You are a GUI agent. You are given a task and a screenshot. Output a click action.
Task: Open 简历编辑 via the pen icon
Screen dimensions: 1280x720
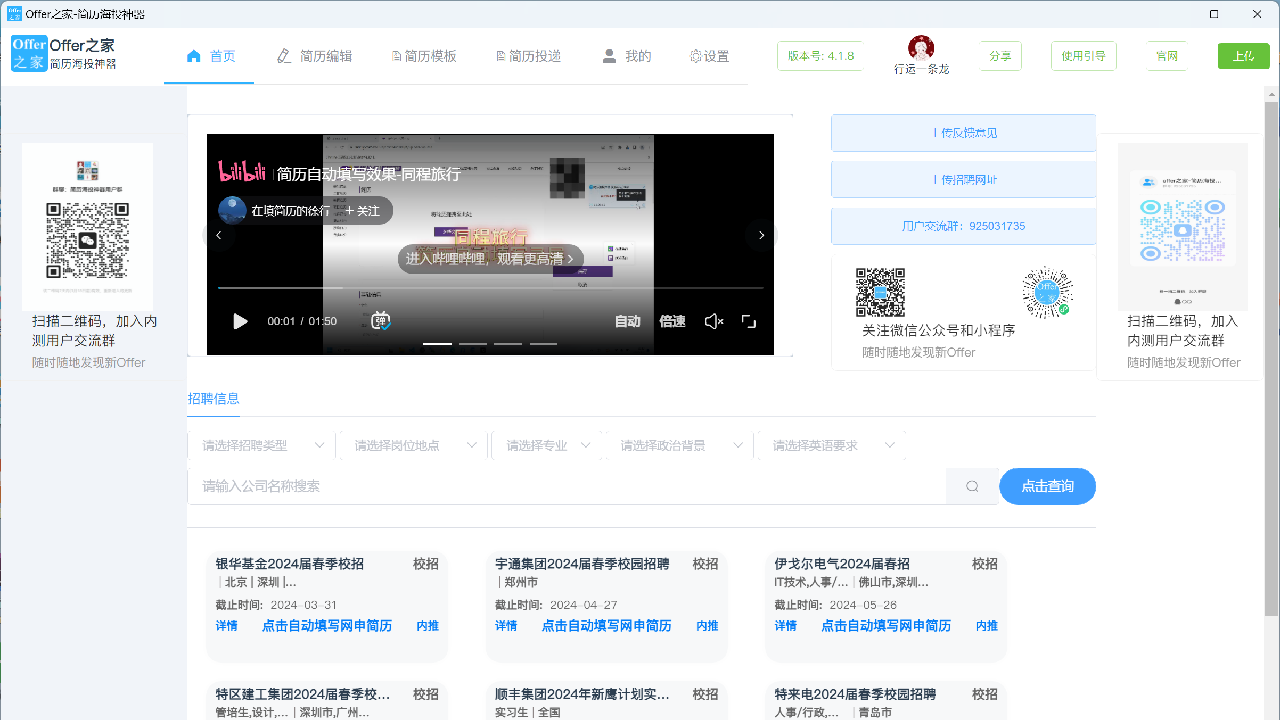point(285,56)
